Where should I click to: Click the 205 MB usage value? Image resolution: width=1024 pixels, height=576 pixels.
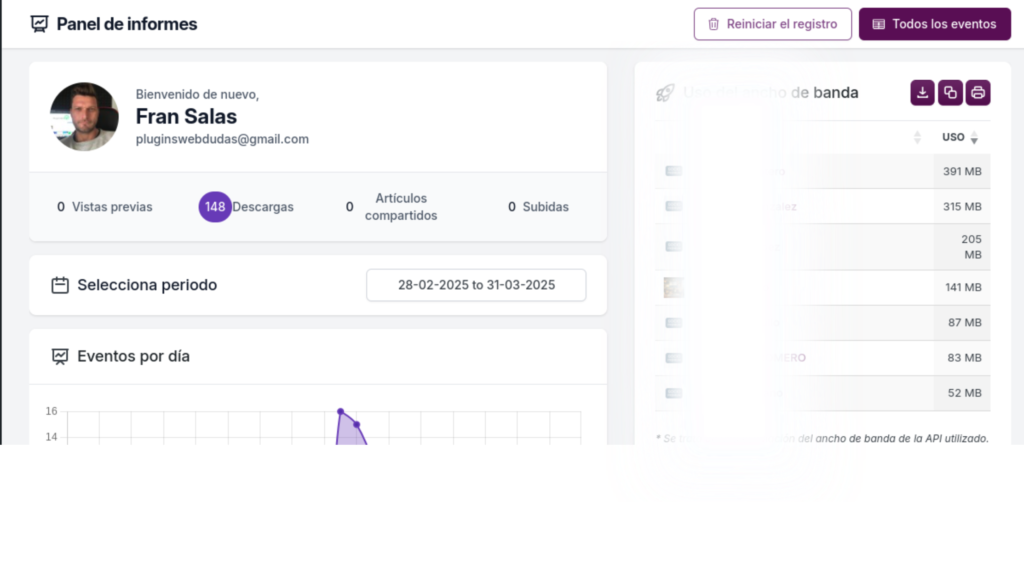pos(971,247)
